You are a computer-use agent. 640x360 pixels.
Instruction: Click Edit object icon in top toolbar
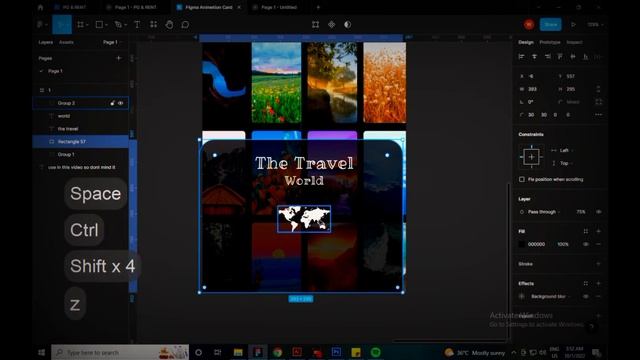(x=315, y=24)
